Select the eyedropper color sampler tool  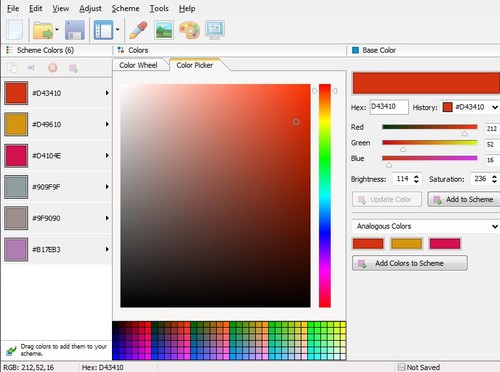[138, 30]
